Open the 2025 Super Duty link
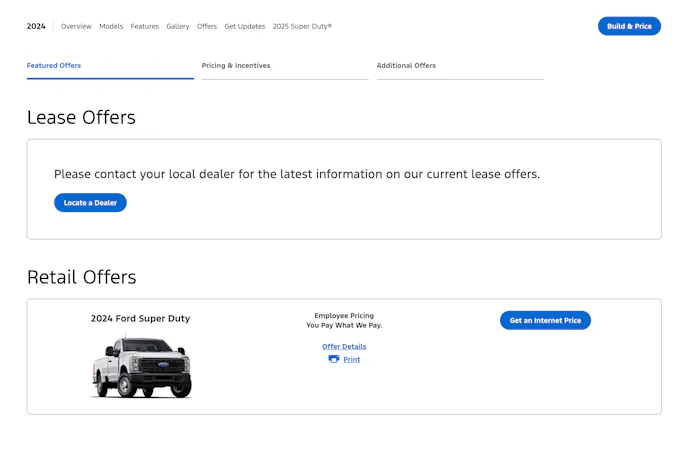 [x=302, y=26]
